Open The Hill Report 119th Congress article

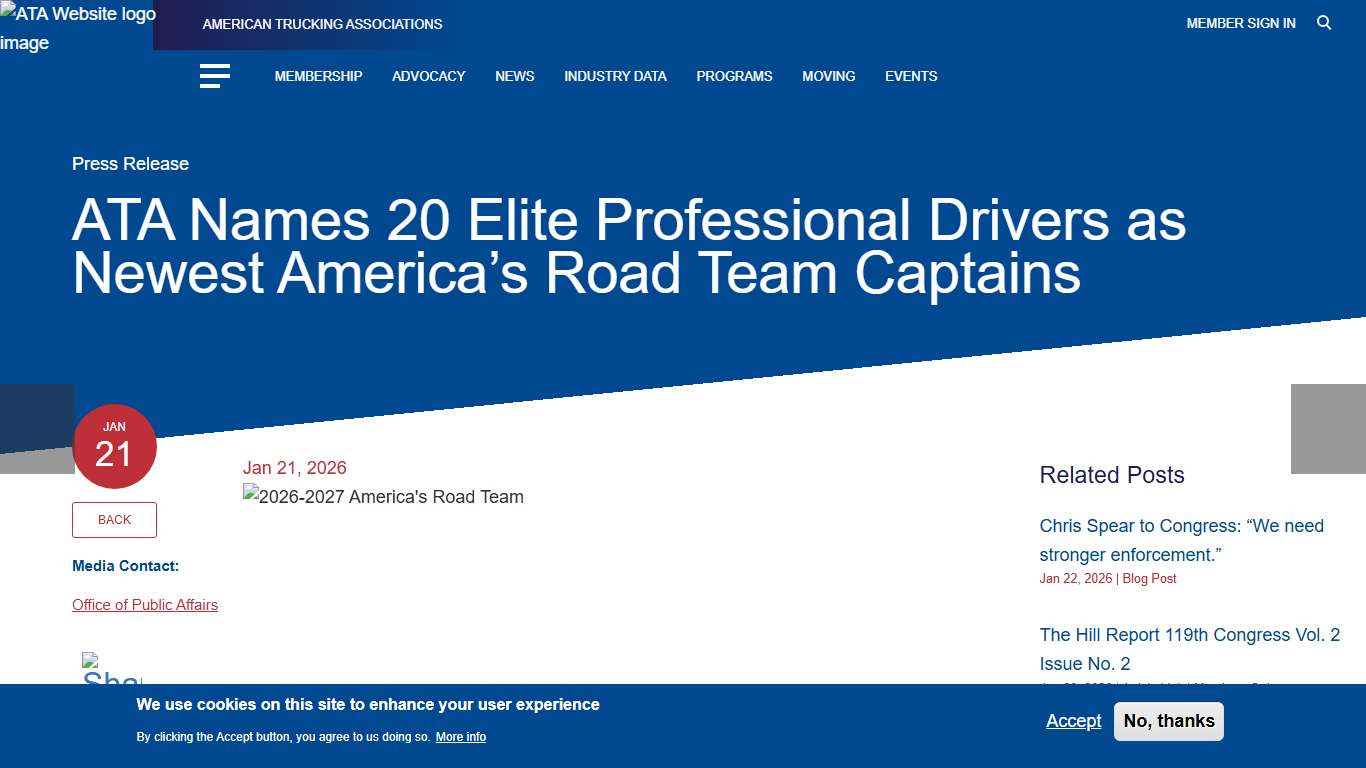coord(1189,649)
